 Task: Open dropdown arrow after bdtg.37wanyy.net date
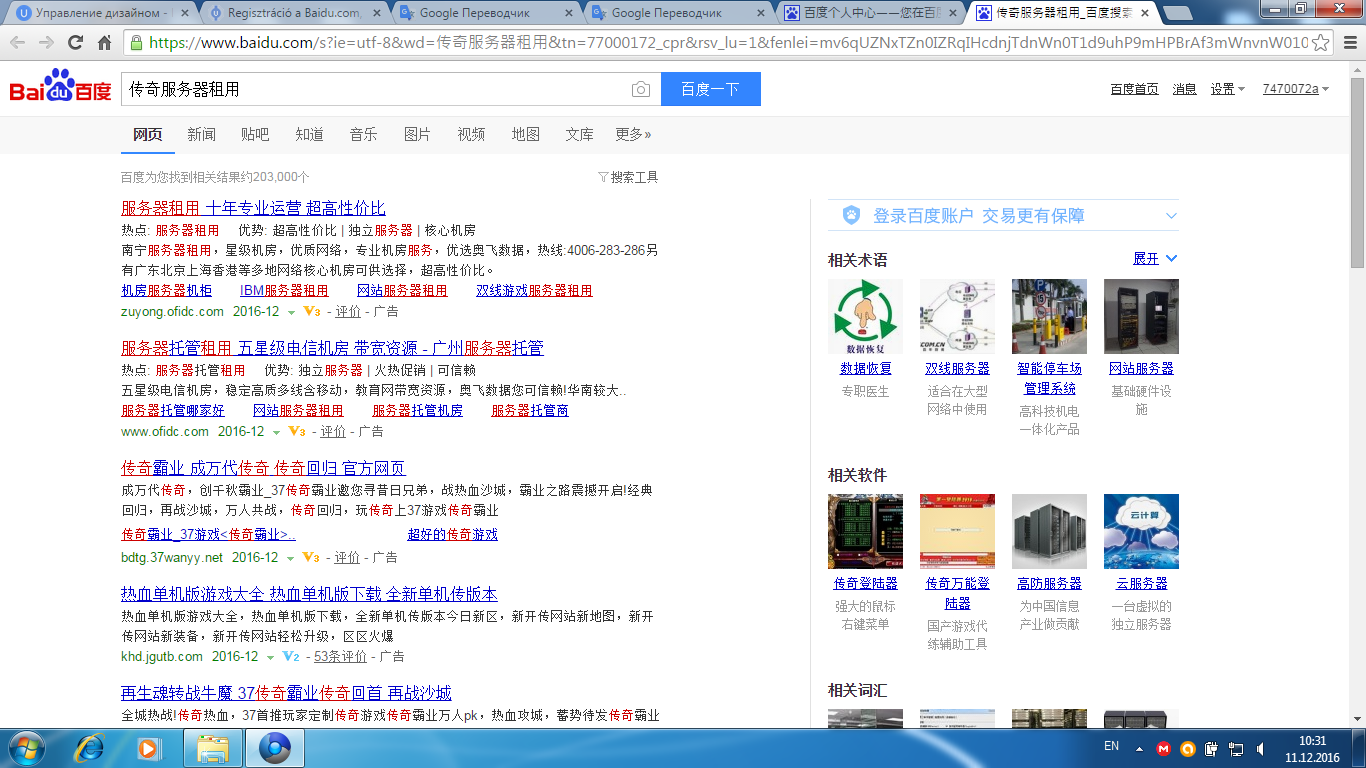click(291, 558)
